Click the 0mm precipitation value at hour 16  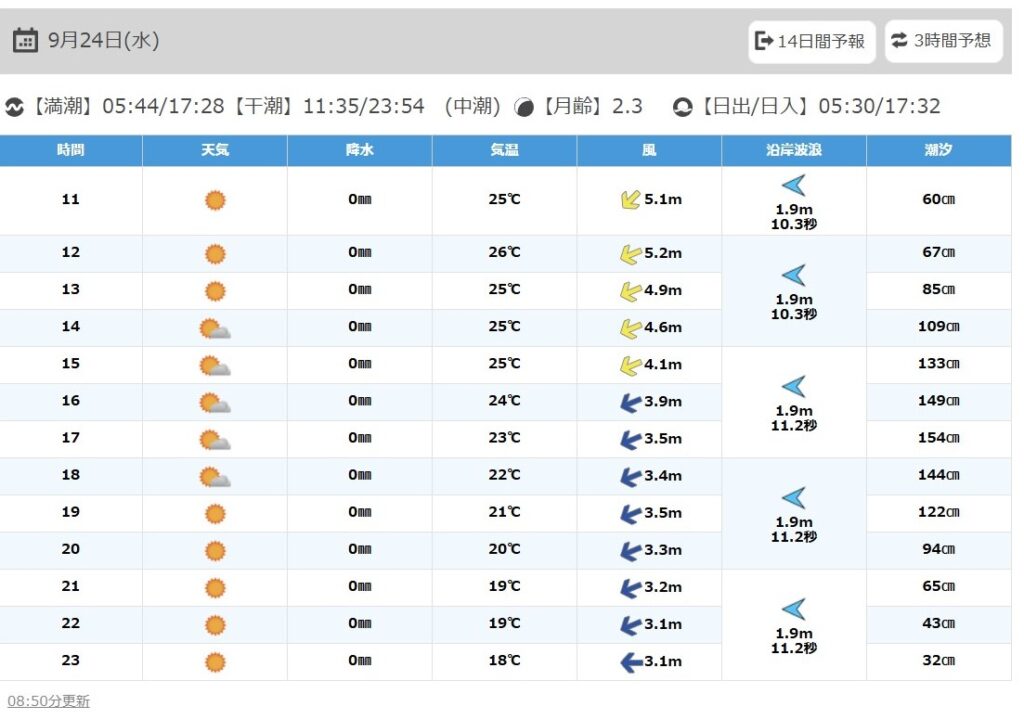point(360,401)
